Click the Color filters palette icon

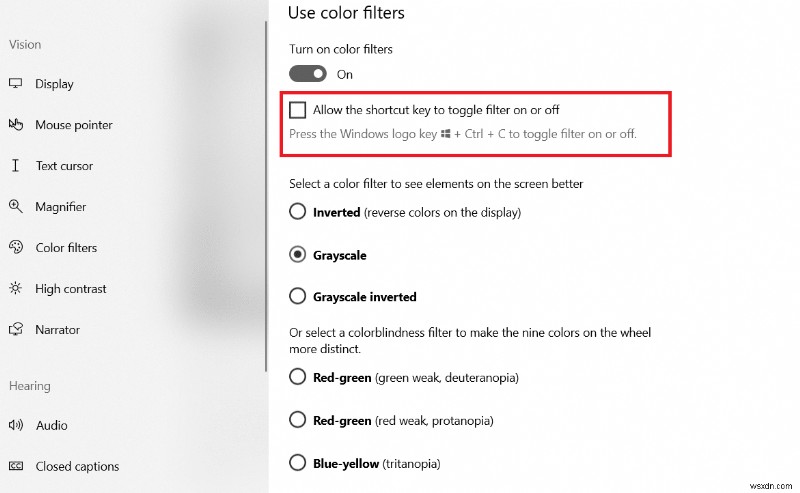coord(16,248)
